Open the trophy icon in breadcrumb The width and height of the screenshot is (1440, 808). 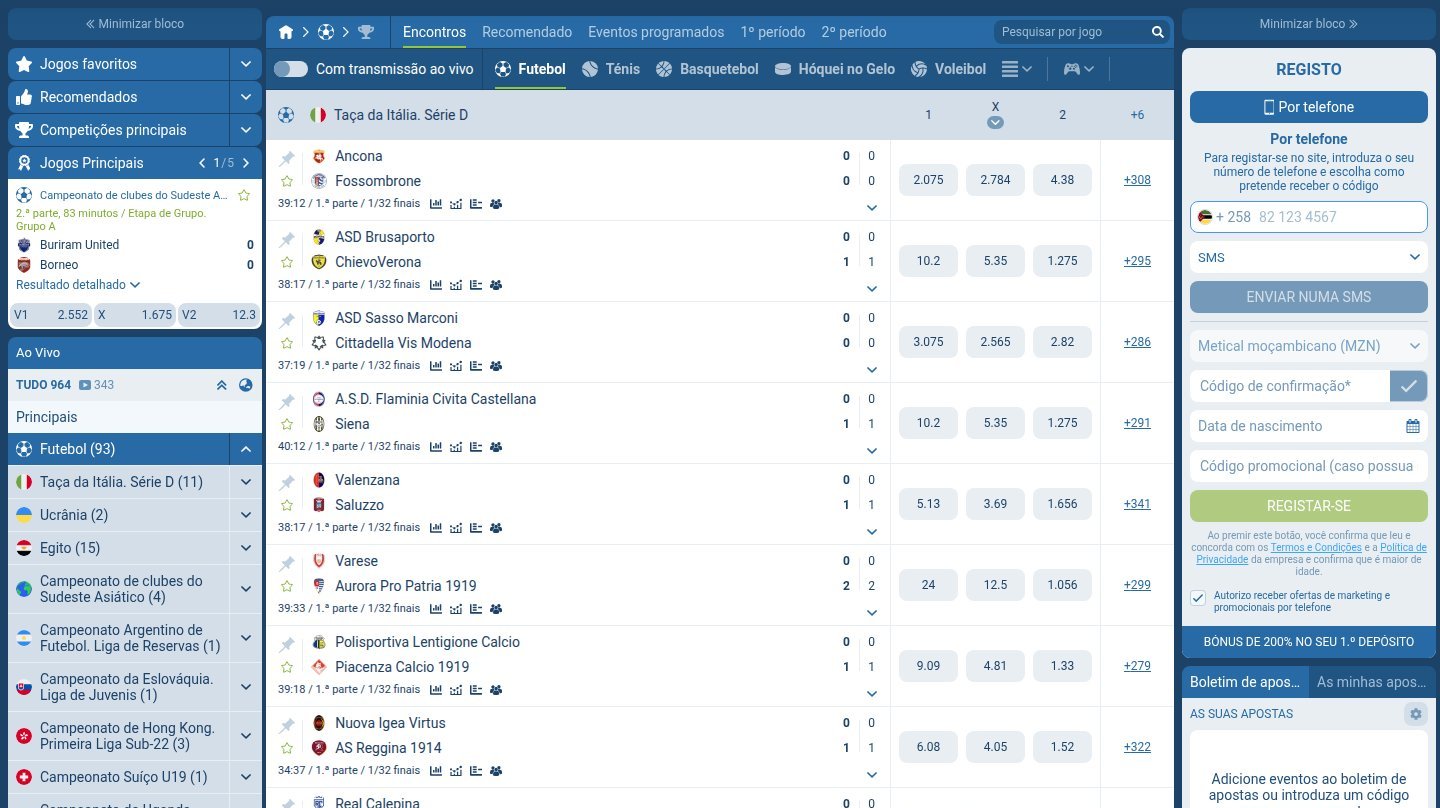pyautogui.click(x=366, y=32)
